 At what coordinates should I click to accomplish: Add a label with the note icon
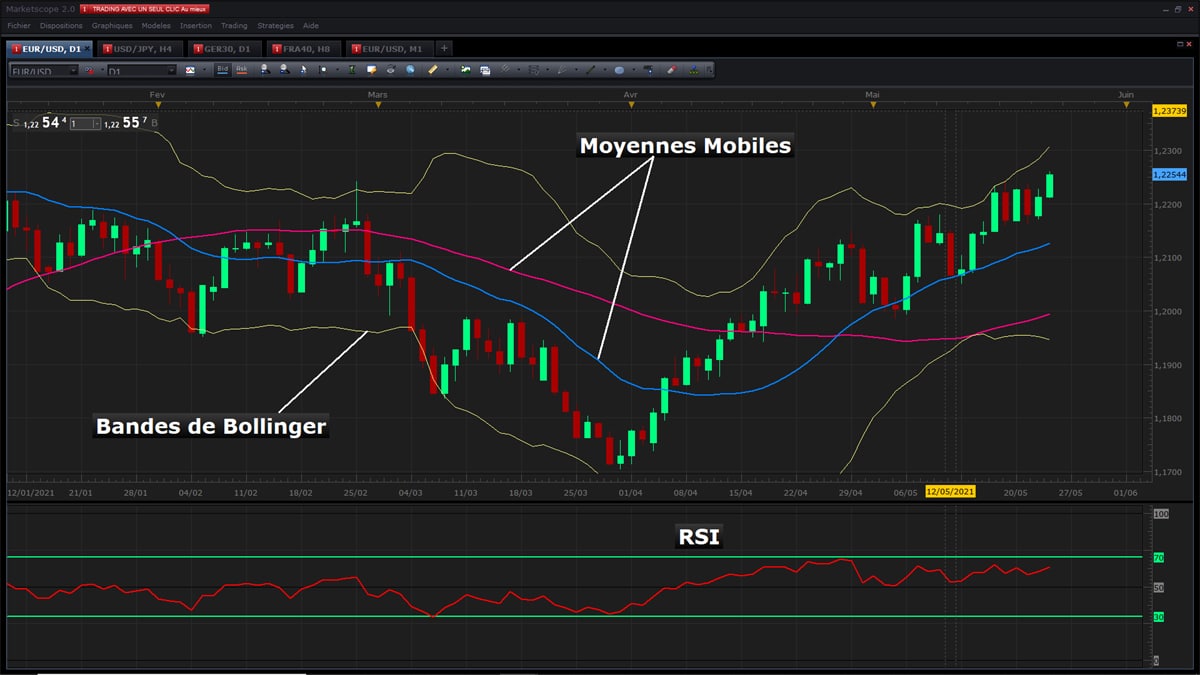[x=371, y=70]
